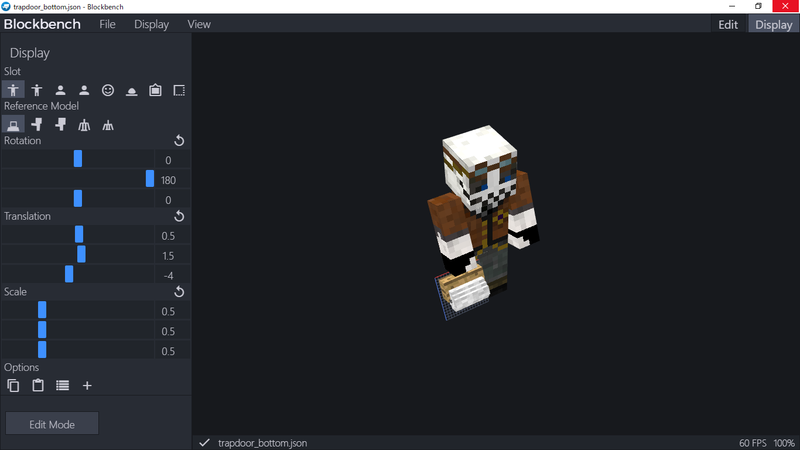Image resolution: width=800 pixels, height=450 pixels.
Task: Click the first Rotation slider handle
Action: click(x=78, y=159)
